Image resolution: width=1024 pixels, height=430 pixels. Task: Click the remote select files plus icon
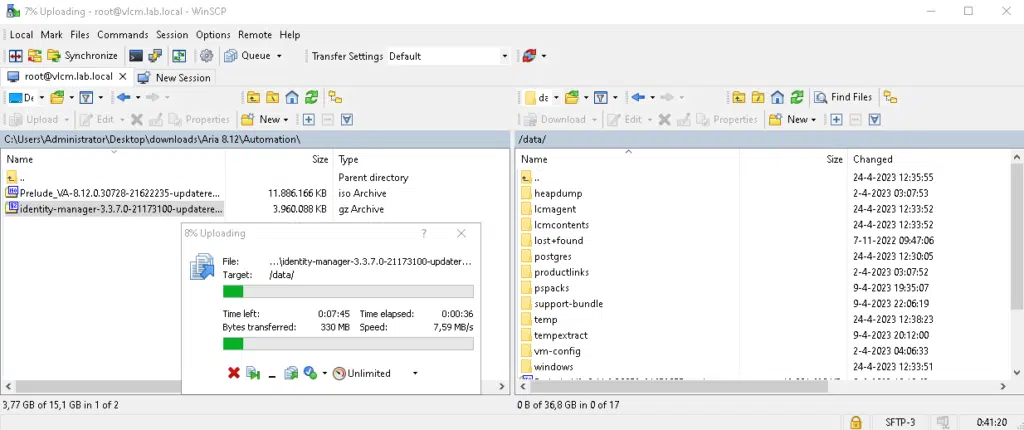pyautogui.click(x=837, y=120)
